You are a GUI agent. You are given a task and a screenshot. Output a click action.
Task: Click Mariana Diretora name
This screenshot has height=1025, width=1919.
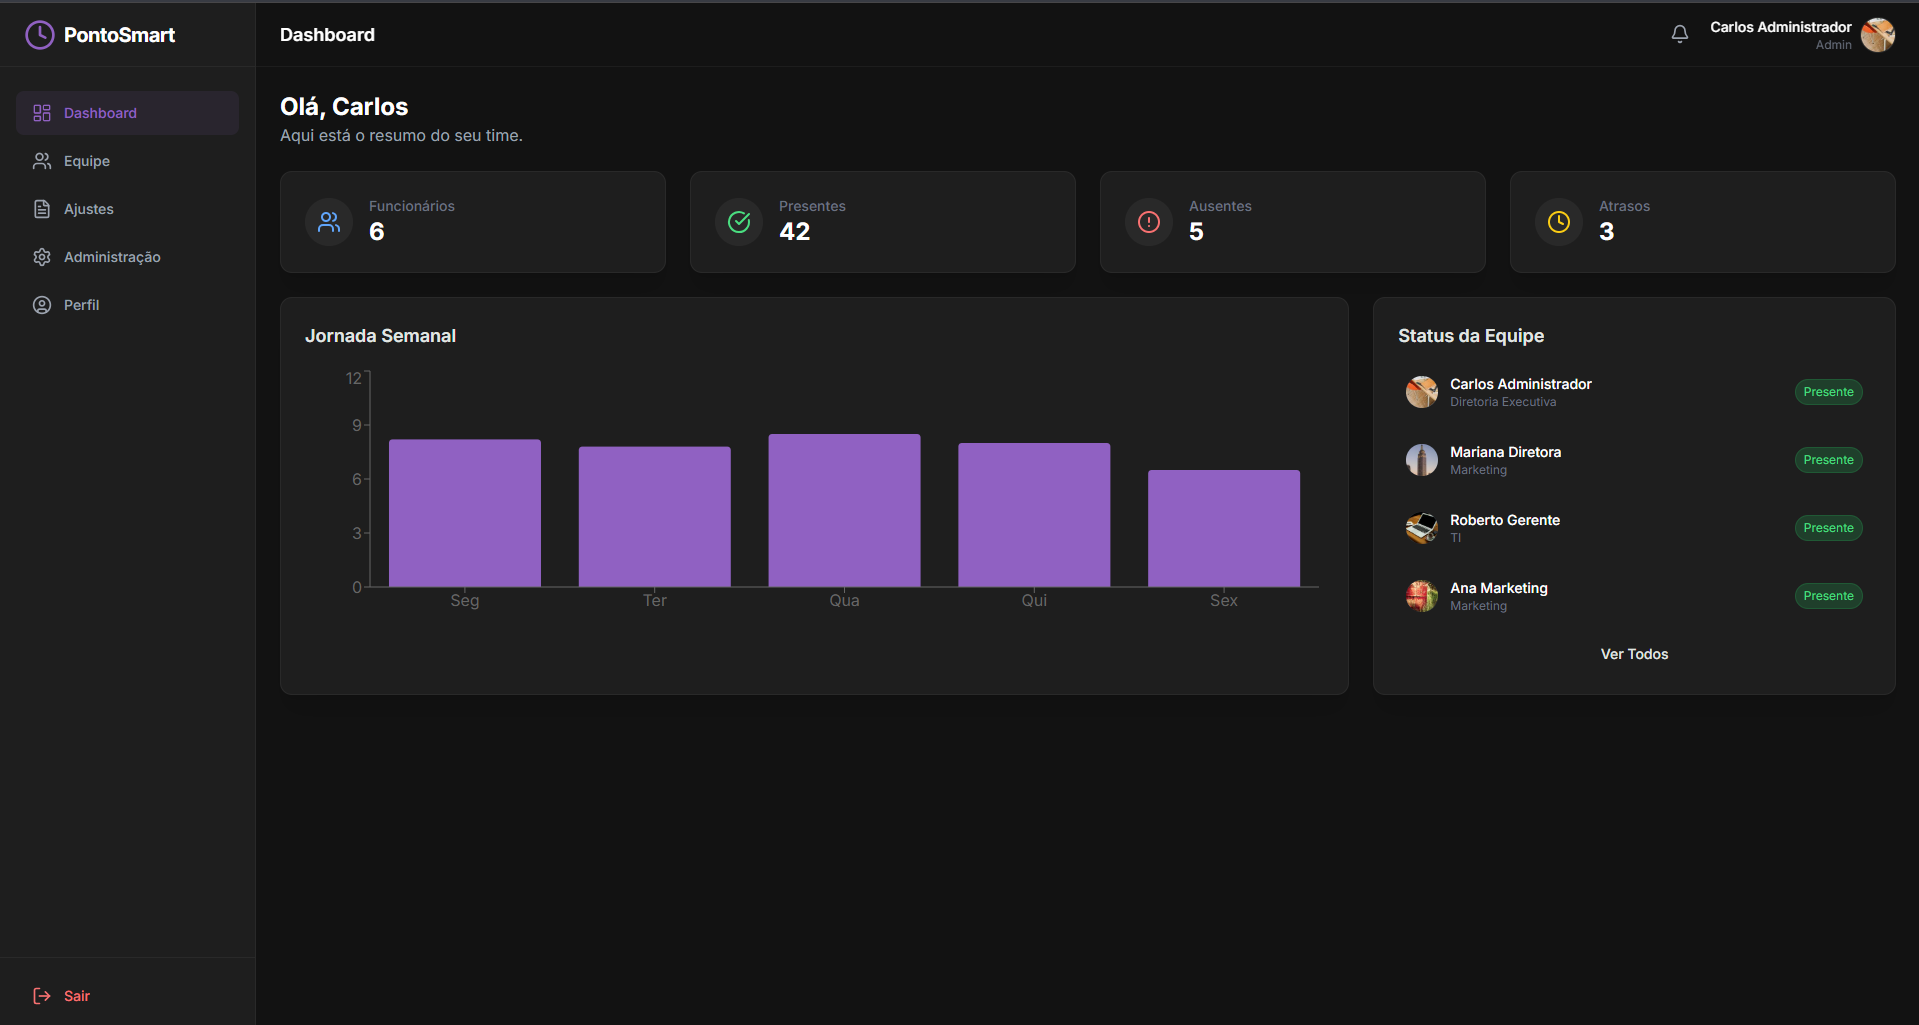tap(1505, 452)
